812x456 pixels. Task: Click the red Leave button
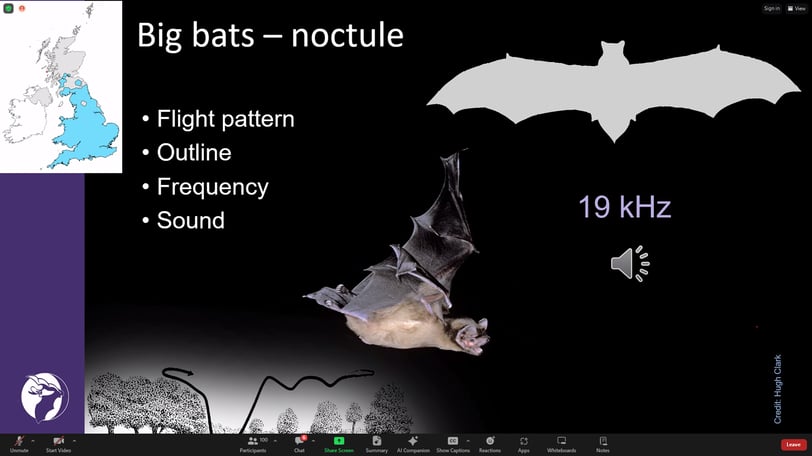(x=793, y=444)
